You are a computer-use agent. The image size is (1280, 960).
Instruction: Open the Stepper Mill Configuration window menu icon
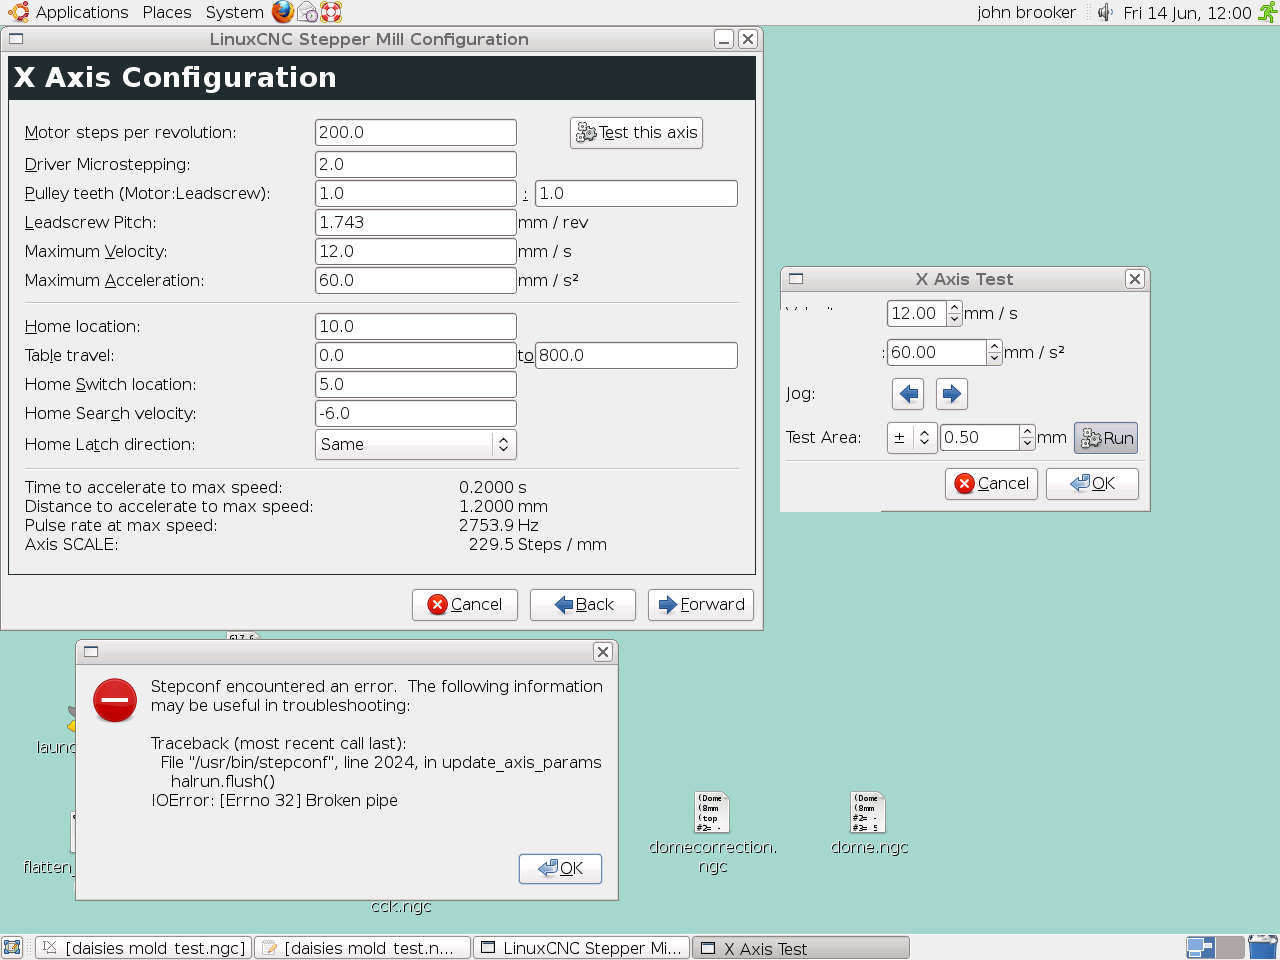tap(15, 39)
